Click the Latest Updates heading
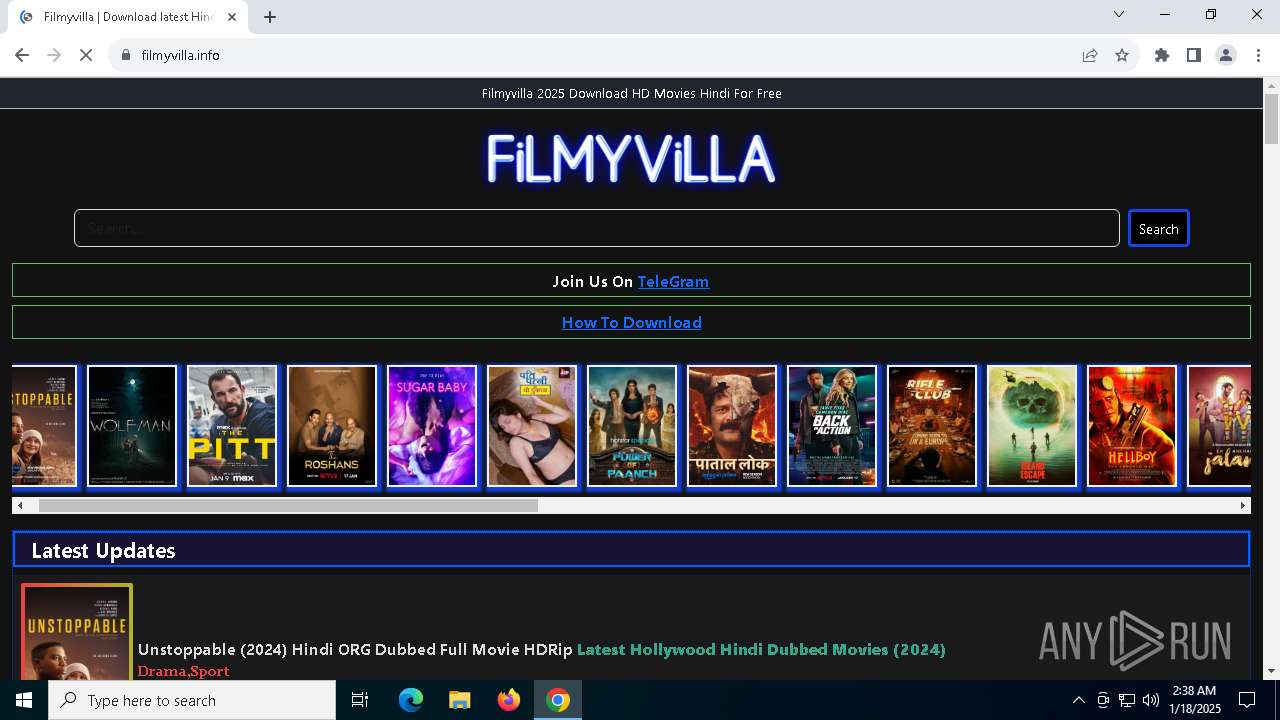 (103, 550)
